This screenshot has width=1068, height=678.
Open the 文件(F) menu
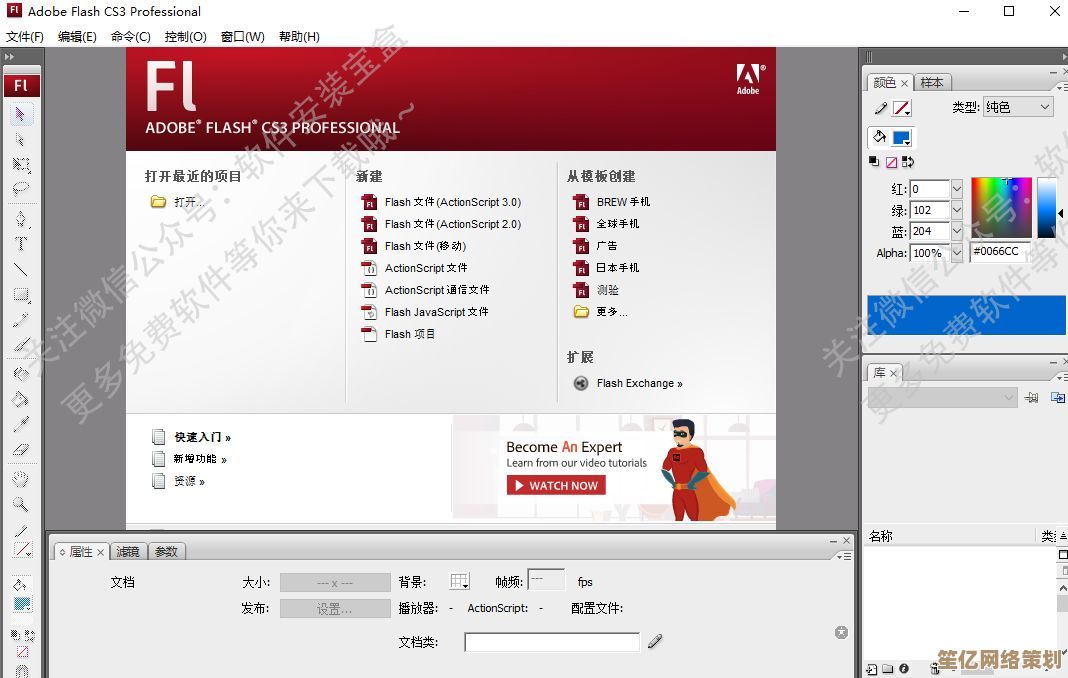pyautogui.click(x=25, y=37)
